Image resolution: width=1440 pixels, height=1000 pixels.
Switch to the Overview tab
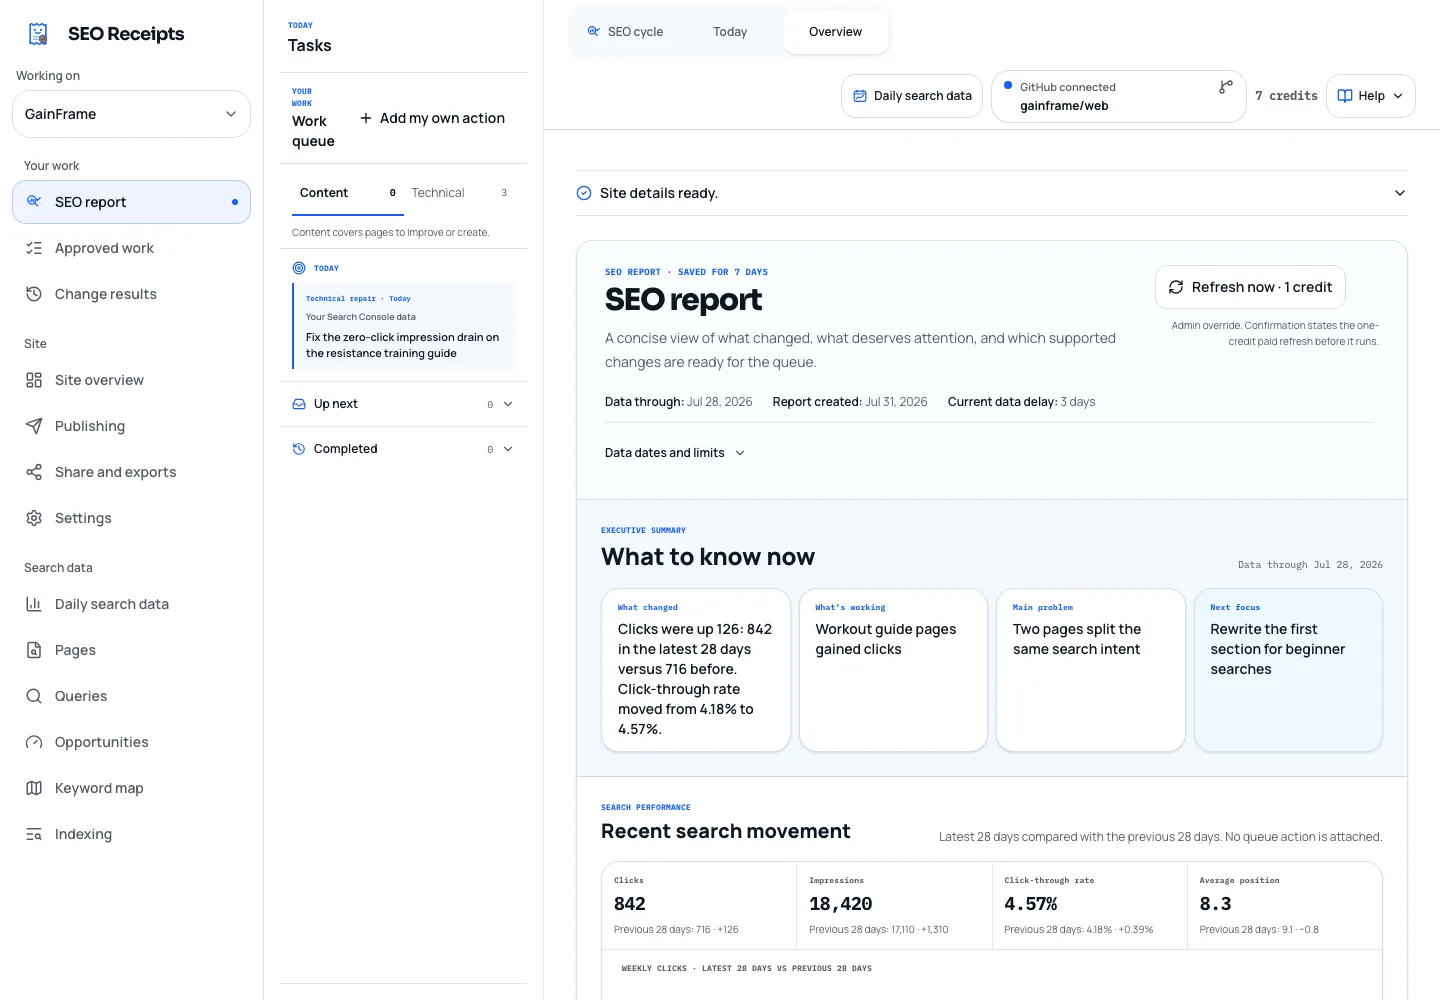pyautogui.click(x=835, y=32)
